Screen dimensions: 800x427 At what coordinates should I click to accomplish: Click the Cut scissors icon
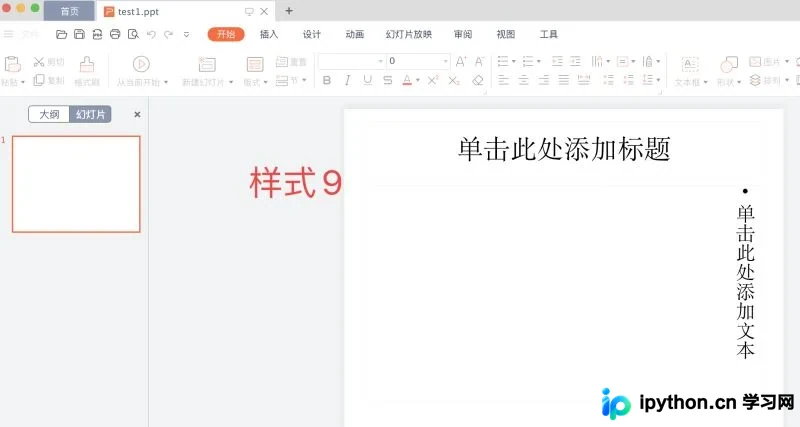click(x=39, y=62)
